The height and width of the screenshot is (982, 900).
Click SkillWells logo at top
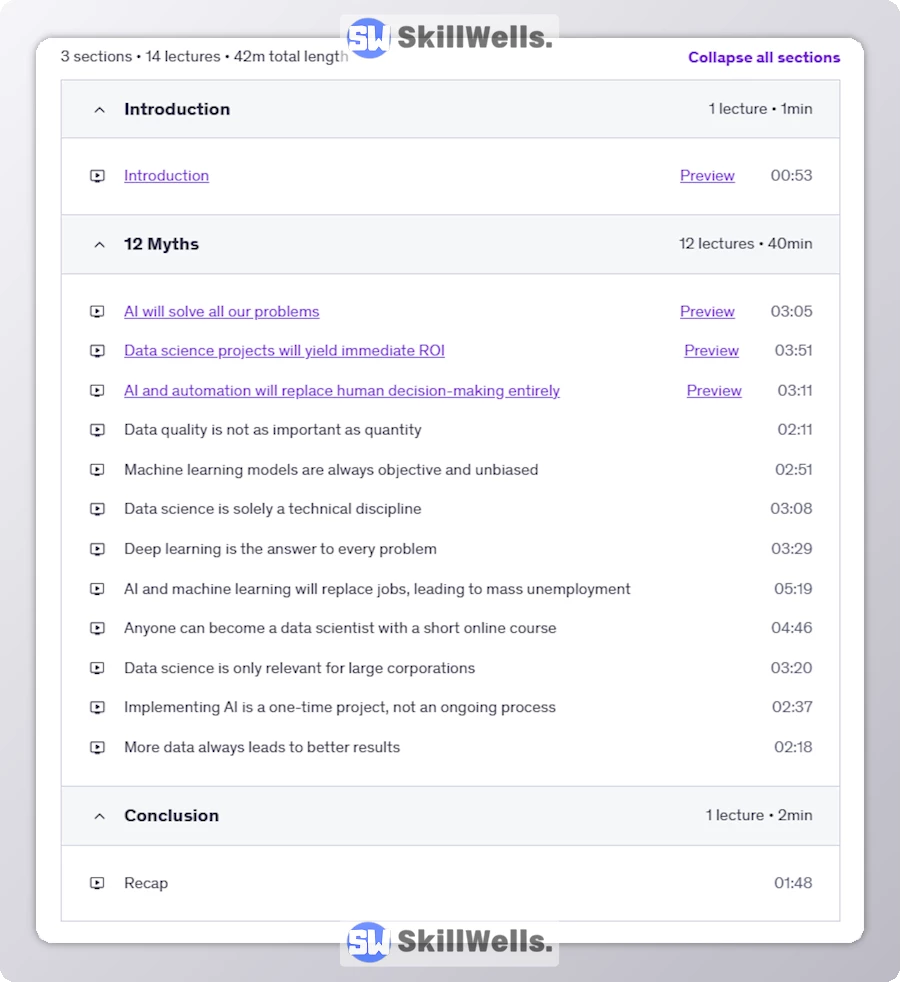[x=449, y=38]
